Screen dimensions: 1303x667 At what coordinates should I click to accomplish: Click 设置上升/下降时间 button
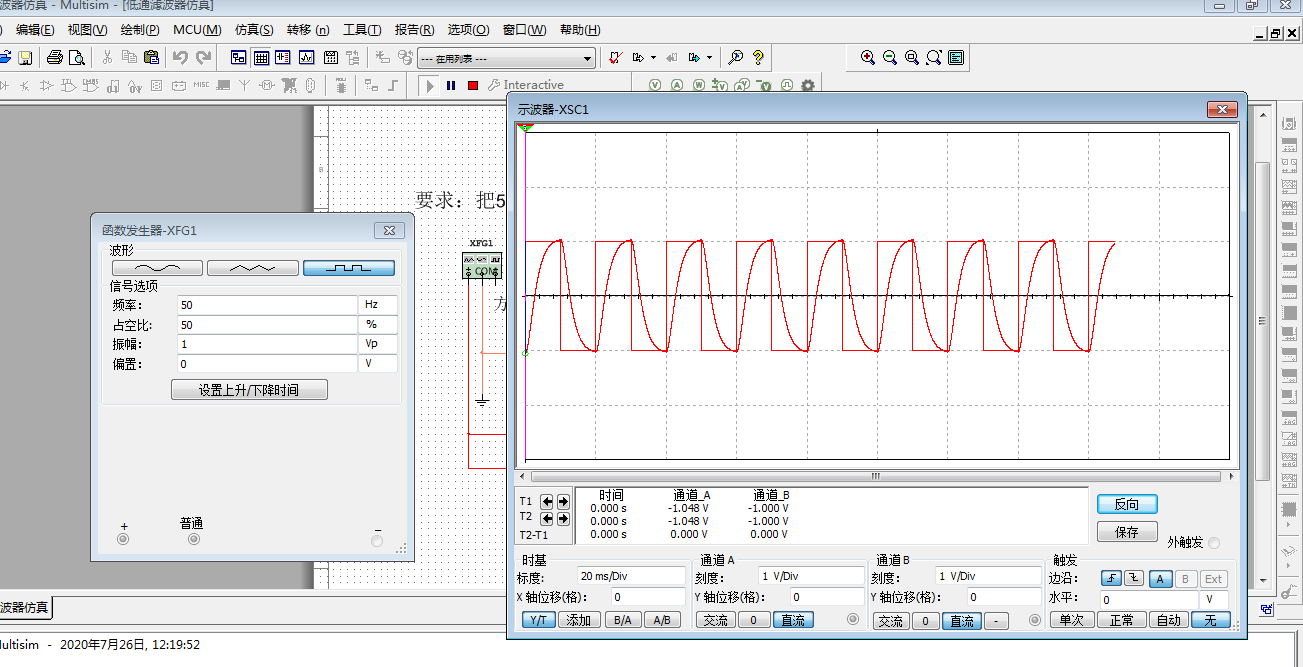tap(249, 390)
